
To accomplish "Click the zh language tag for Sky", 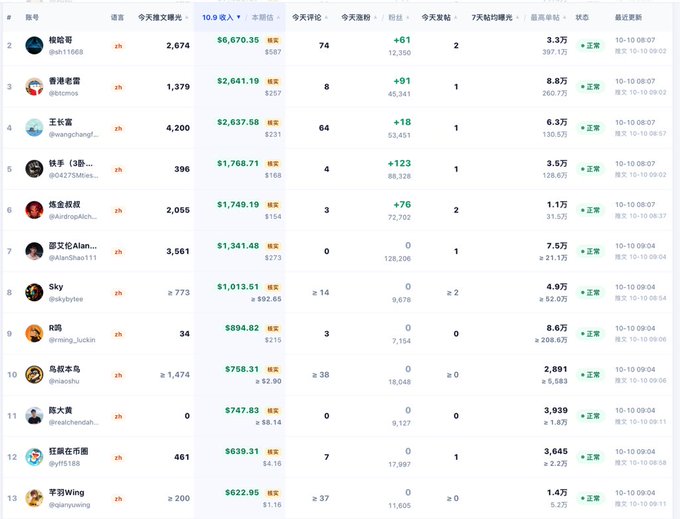I will pyautogui.click(x=118, y=293).
